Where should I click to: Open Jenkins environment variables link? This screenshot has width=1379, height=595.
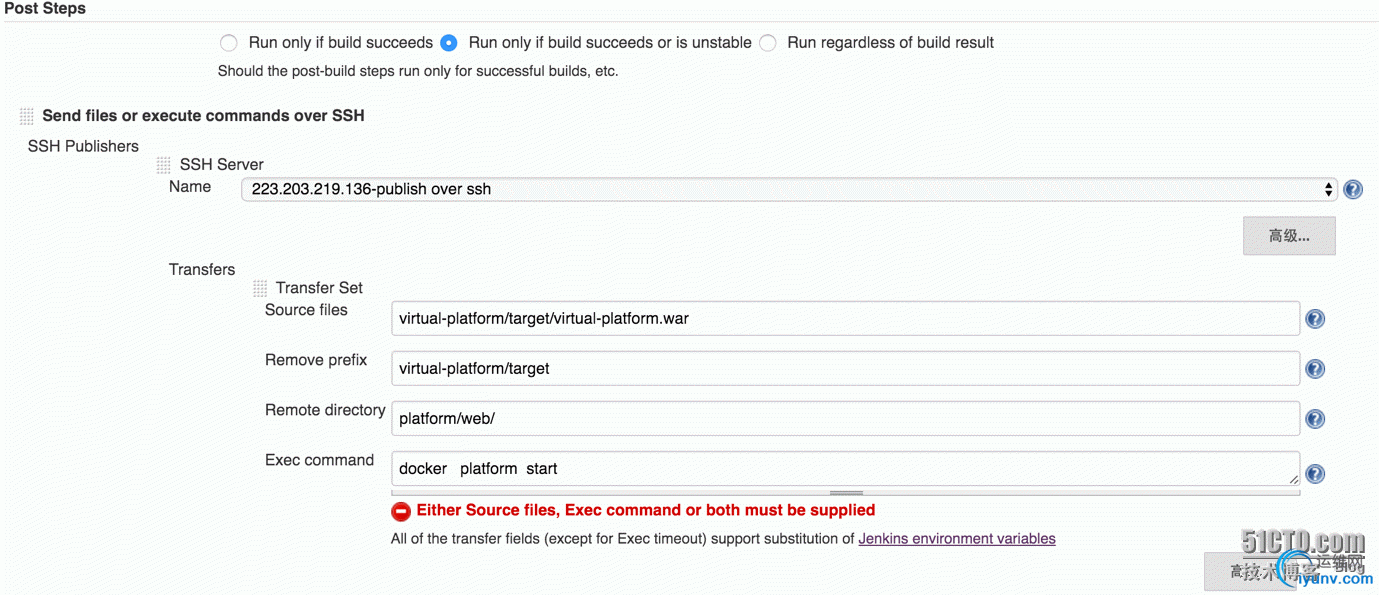pyautogui.click(x=957, y=538)
